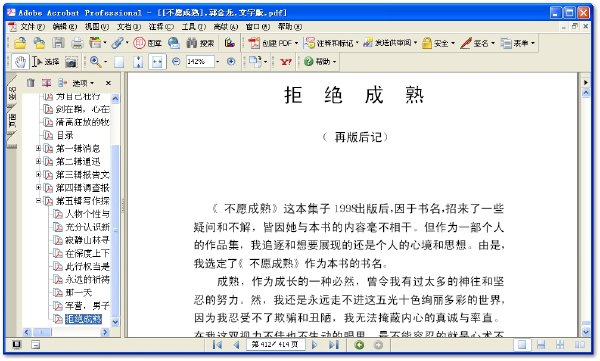Screen dimensions: 600x361
Task: Open 发送供审阅 dropdown menu
Action: click(390, 43)
